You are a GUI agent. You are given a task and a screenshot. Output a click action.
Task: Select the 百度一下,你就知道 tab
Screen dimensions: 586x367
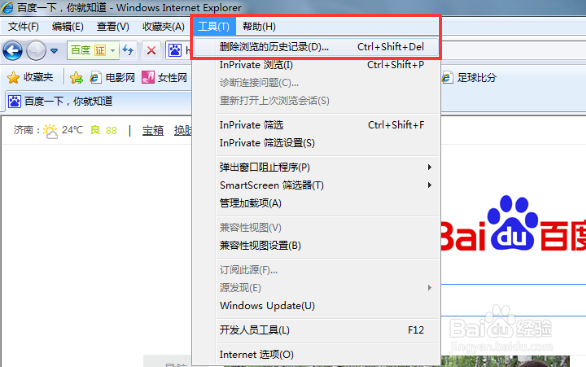click(x=98, y=101)
